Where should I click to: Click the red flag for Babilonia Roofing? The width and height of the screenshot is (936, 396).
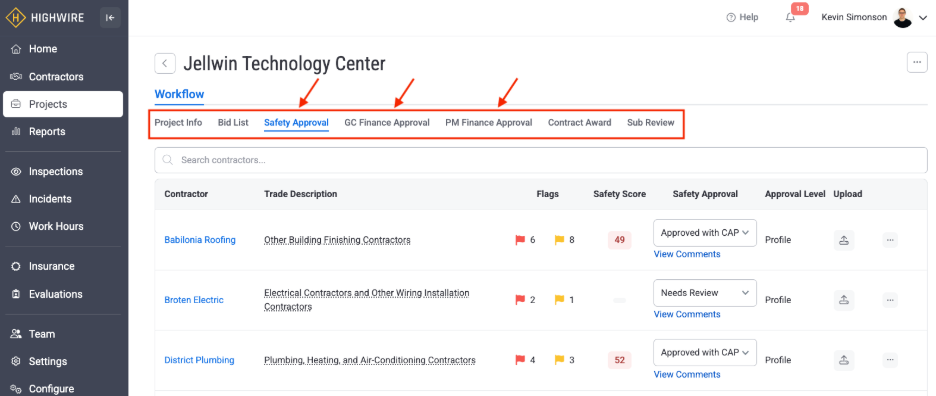520,240
